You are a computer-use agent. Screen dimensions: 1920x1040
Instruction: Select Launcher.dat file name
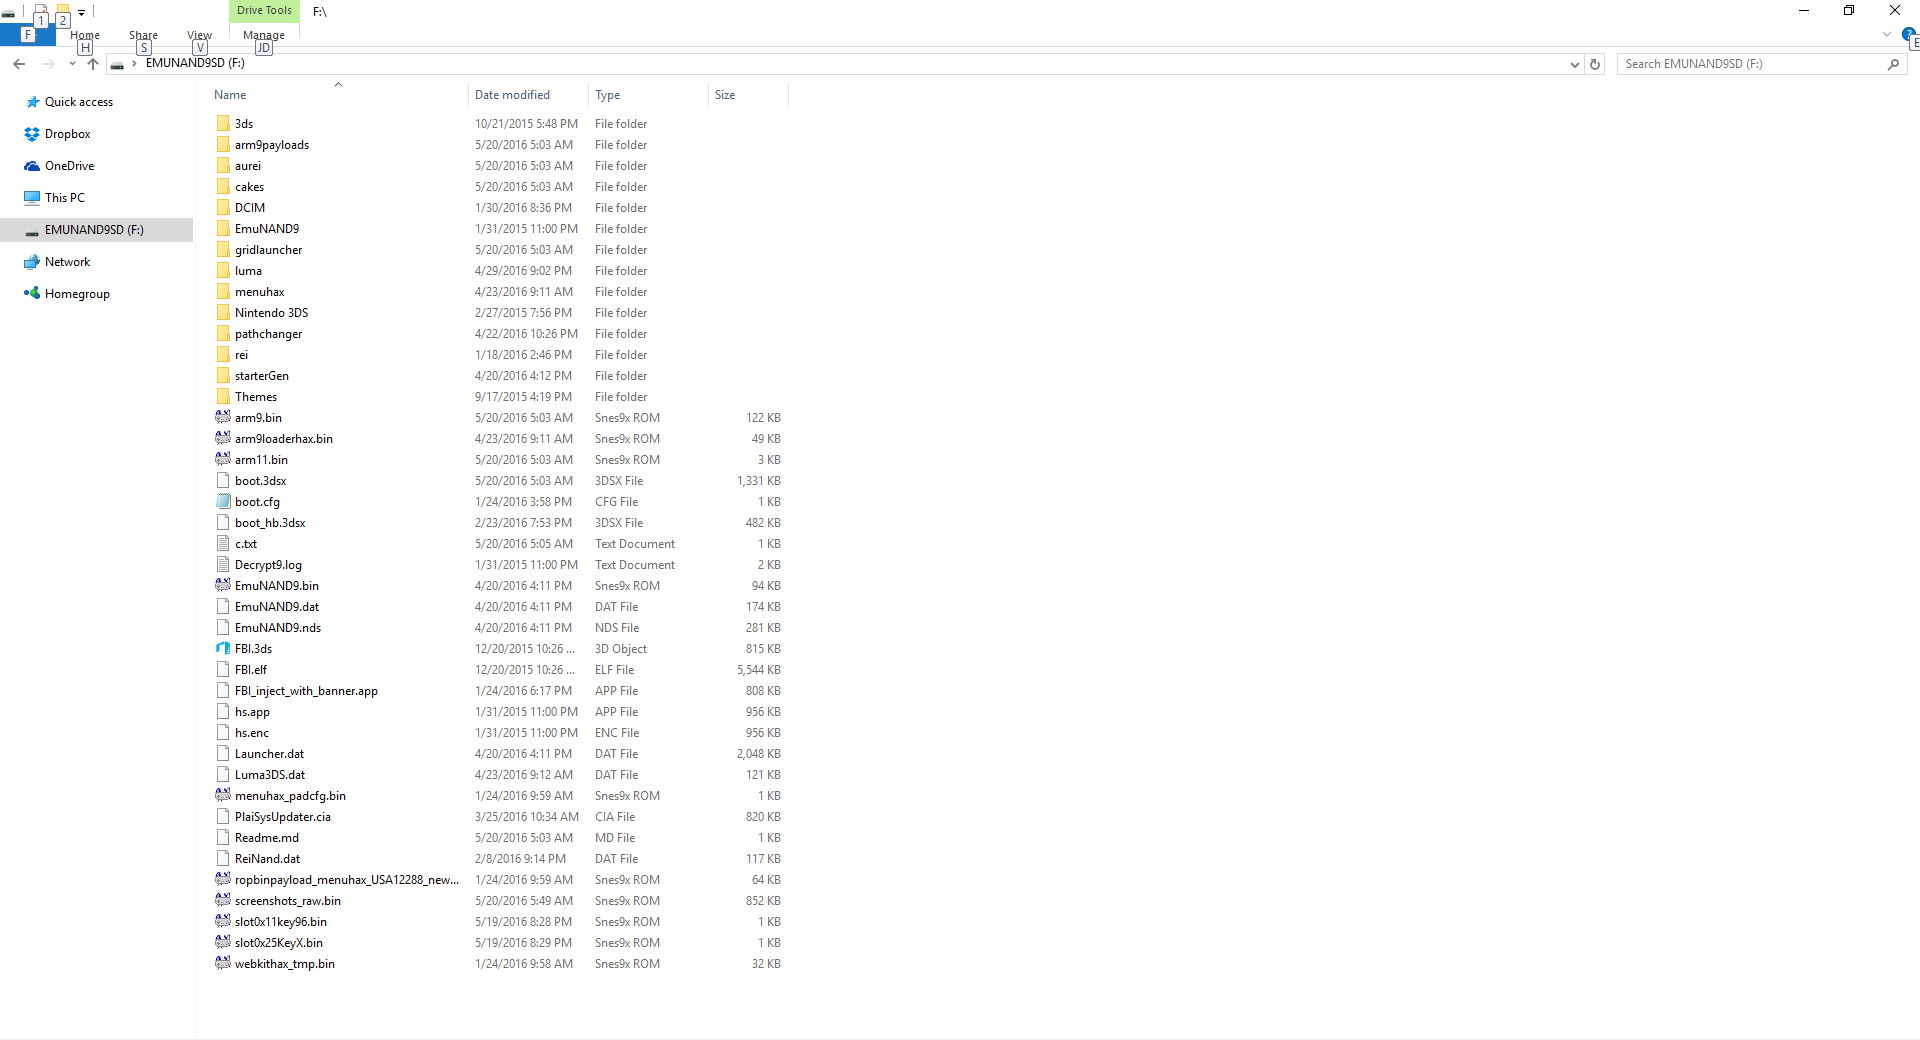pos(269,754)
